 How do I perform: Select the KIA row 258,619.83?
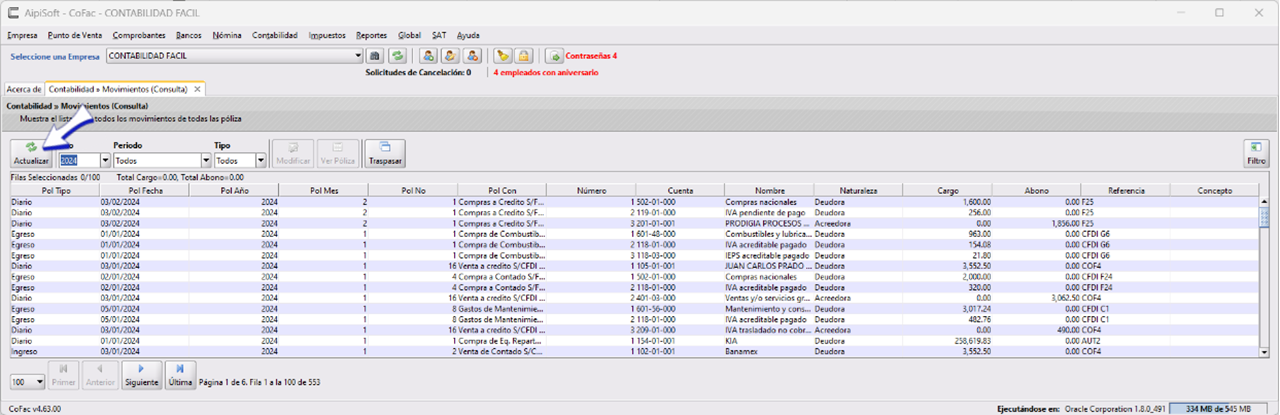point(633,341)
